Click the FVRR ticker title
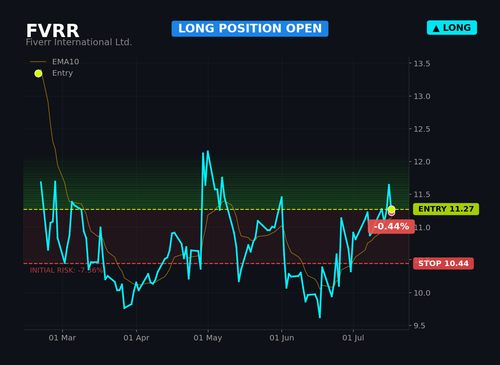 click(53, 31)
